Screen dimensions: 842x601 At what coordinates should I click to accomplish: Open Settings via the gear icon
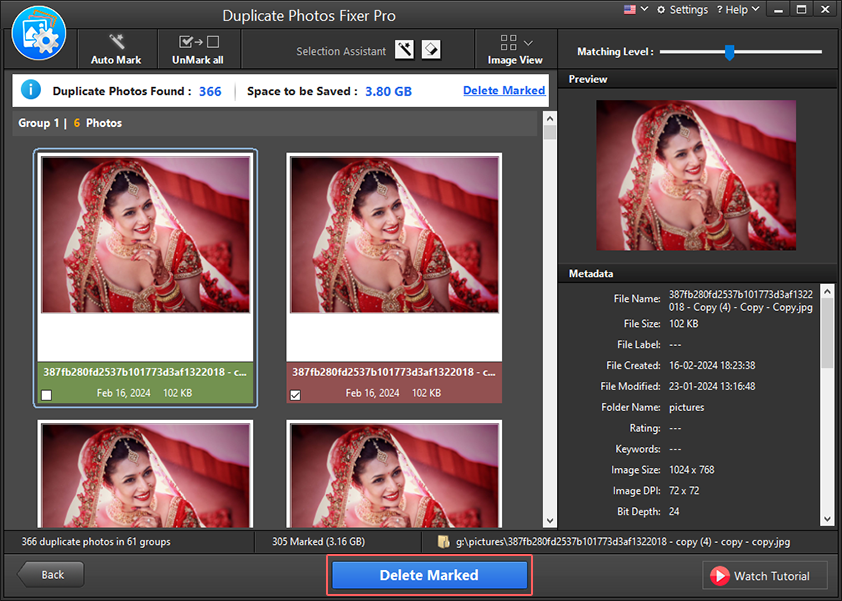coord(661,10)
